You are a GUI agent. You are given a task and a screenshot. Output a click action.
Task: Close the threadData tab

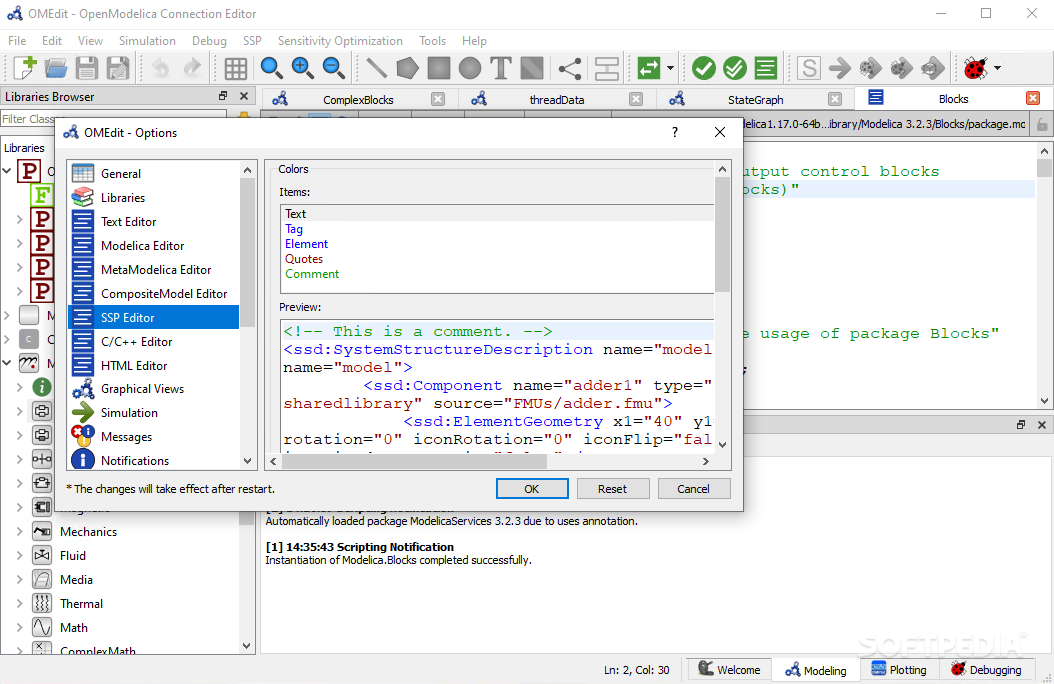pos(636,99)
